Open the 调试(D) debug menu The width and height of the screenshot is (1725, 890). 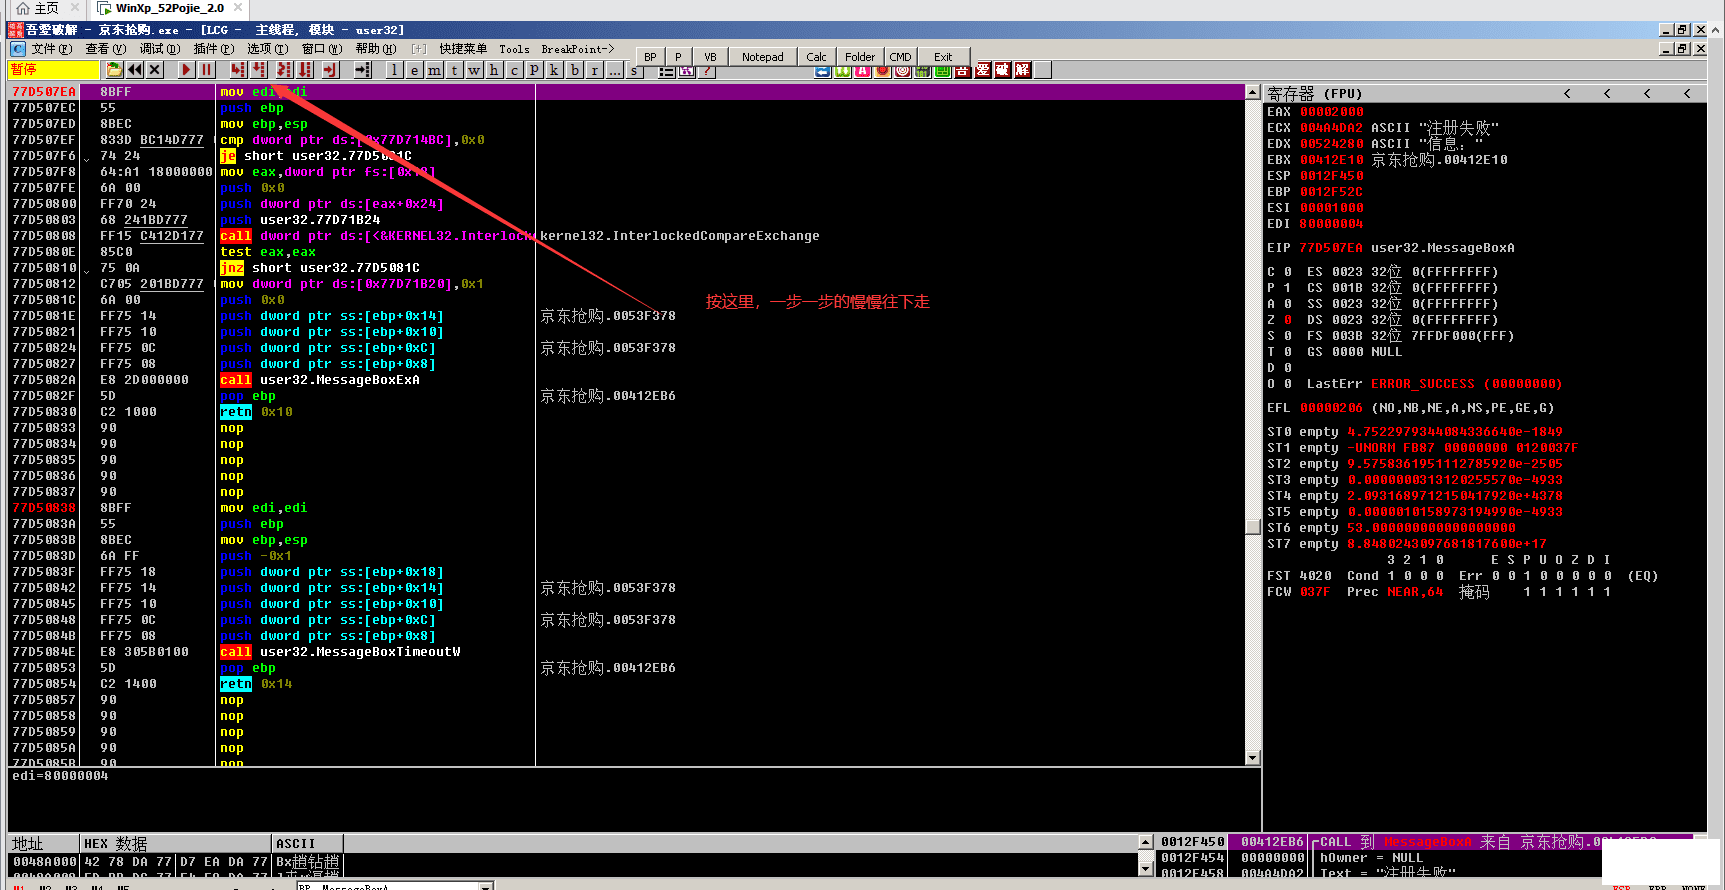tap(159, 49)
